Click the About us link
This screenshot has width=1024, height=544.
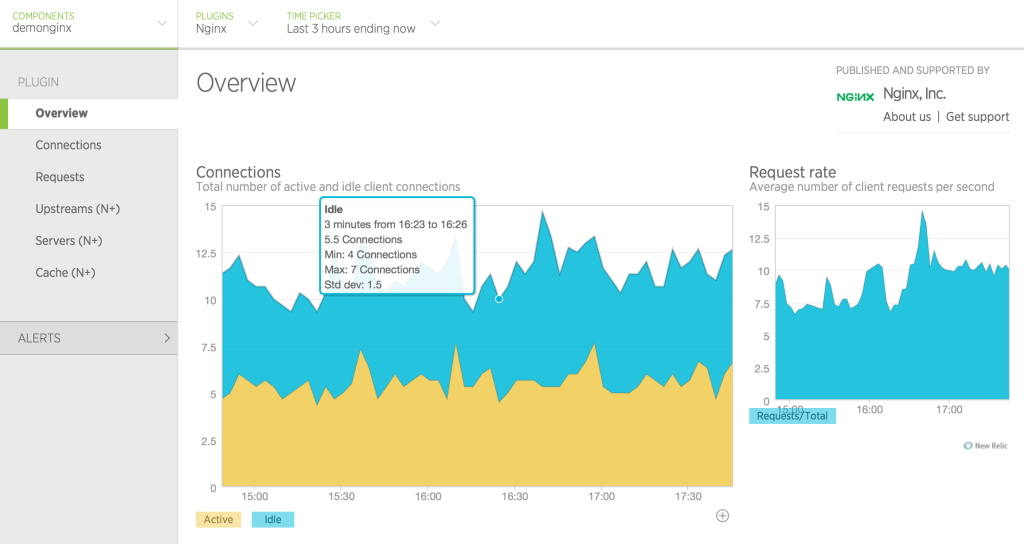tap(907, 117)
